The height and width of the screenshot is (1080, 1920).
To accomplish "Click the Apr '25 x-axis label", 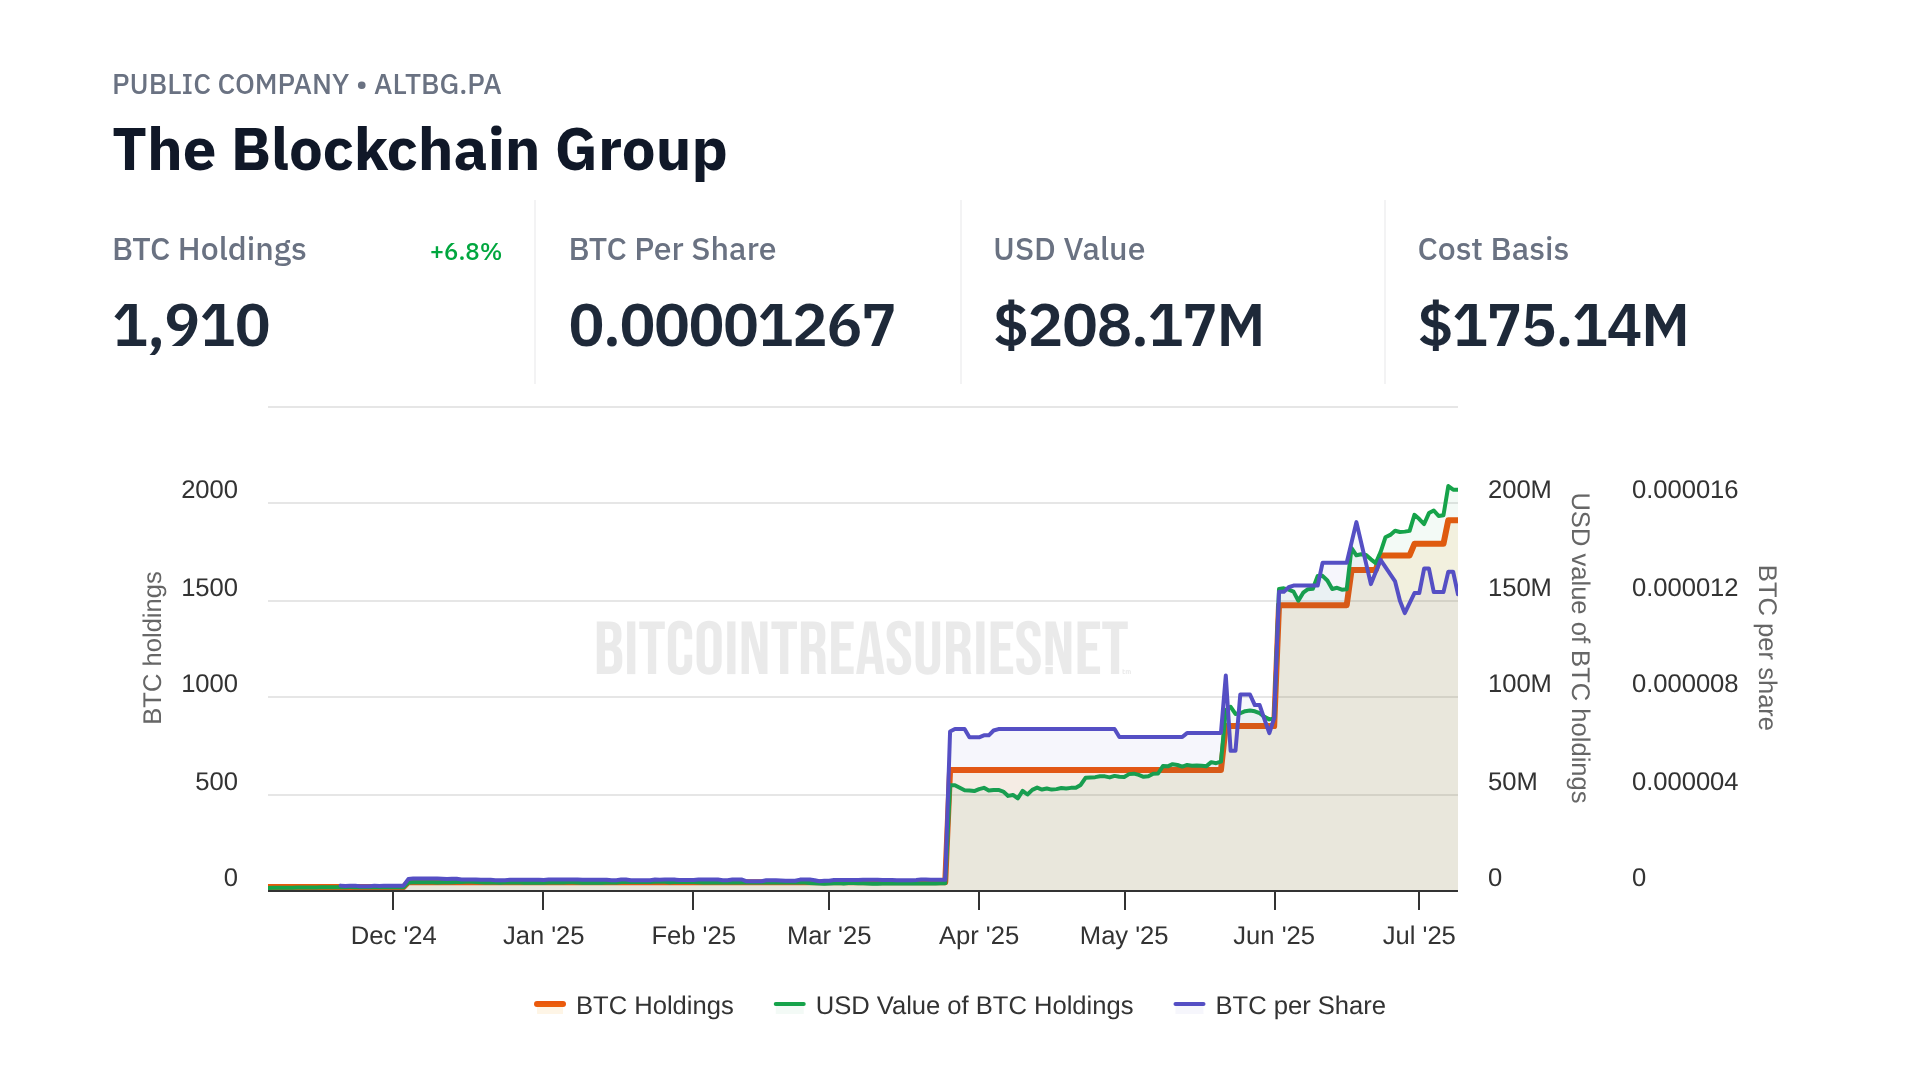I will [978, 936].
